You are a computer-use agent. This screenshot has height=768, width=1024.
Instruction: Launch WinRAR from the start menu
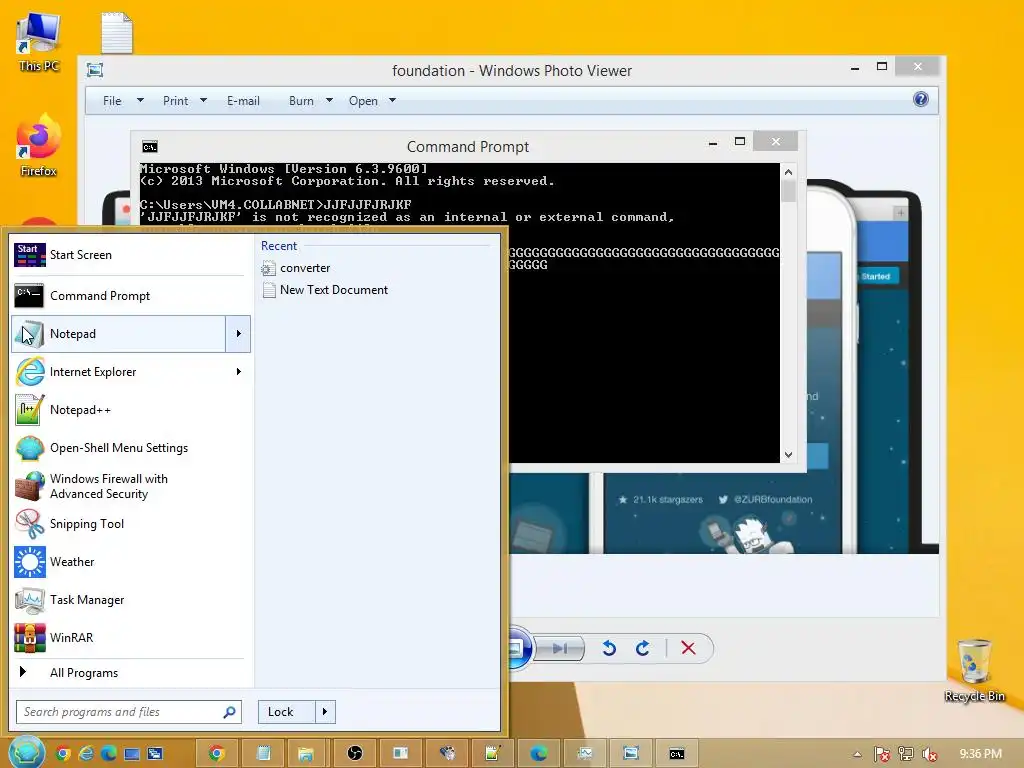[129, 637]
